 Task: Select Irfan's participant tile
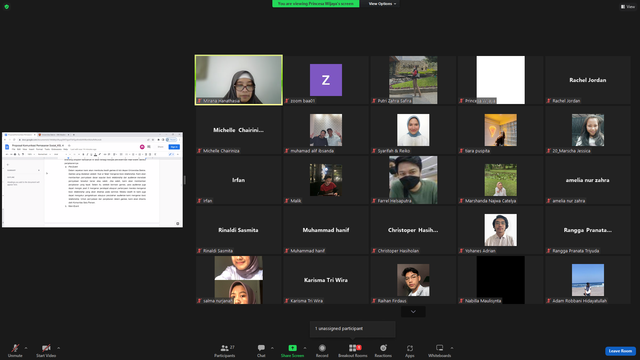(x=239, y=180)
